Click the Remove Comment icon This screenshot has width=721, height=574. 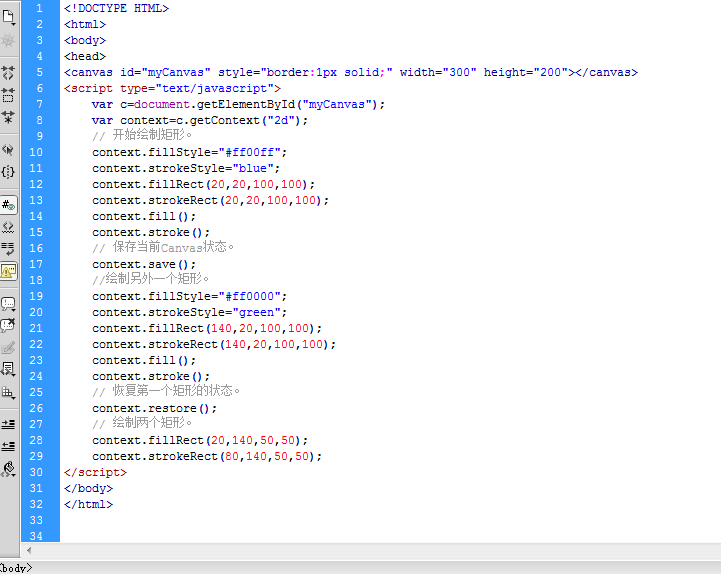click(x=9, y=325)
